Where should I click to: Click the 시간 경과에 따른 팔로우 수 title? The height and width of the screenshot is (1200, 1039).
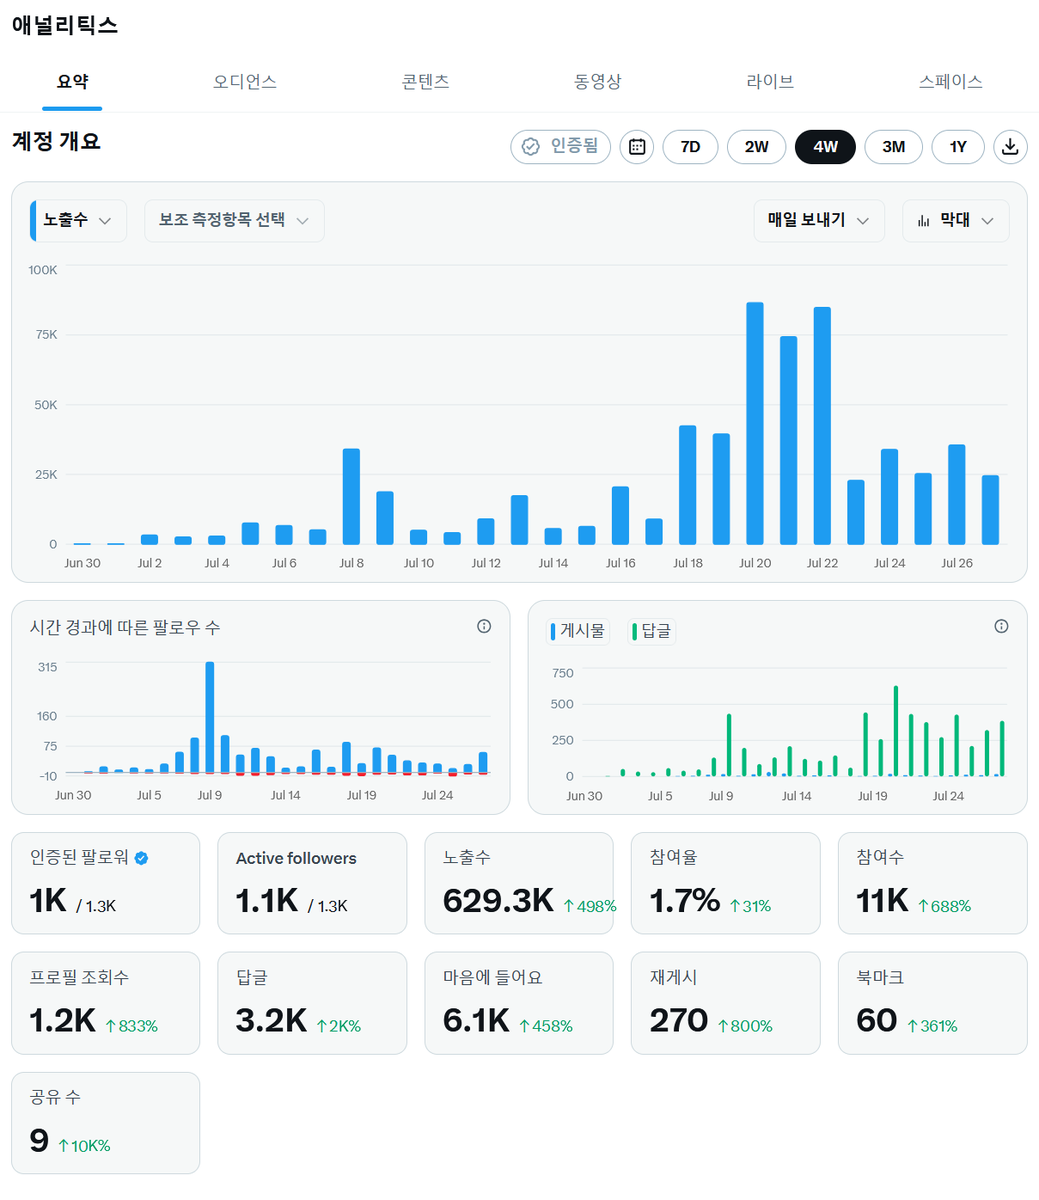point(125,627)
